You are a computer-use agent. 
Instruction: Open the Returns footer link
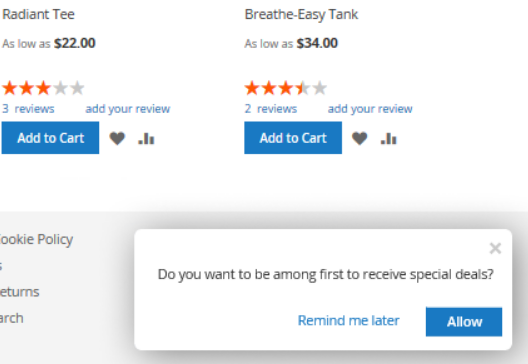20,292
